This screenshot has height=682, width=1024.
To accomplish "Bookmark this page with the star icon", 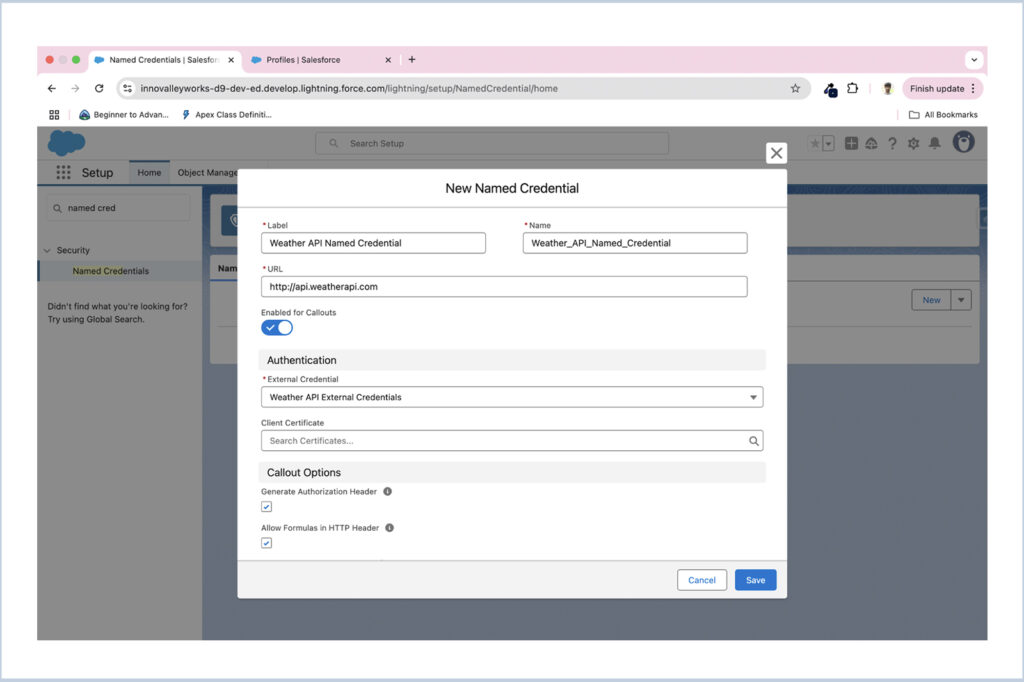I will tap(795, 88).
